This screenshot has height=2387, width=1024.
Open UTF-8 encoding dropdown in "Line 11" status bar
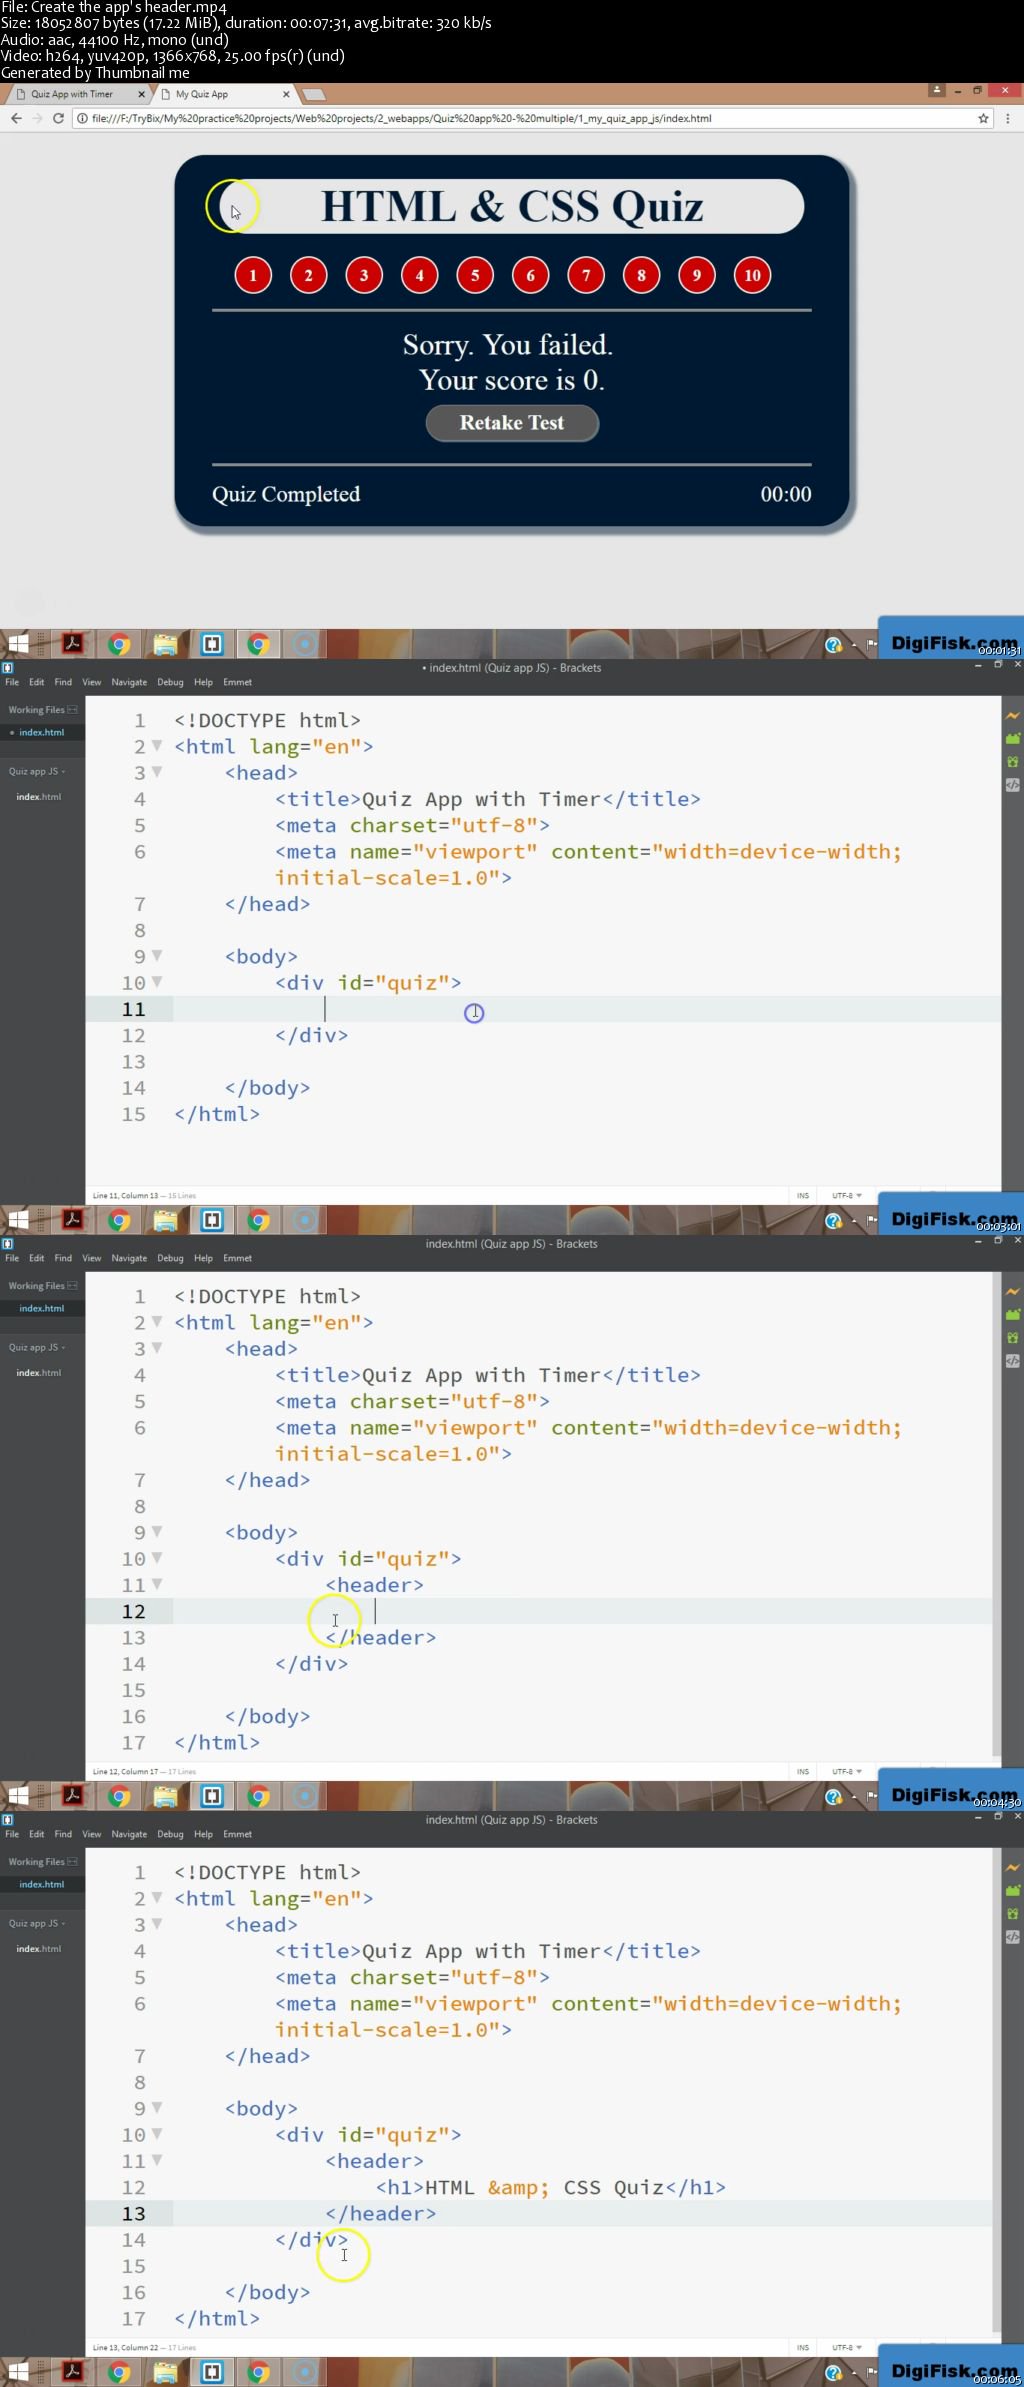pyautogui.click(x=846, y=1196)
